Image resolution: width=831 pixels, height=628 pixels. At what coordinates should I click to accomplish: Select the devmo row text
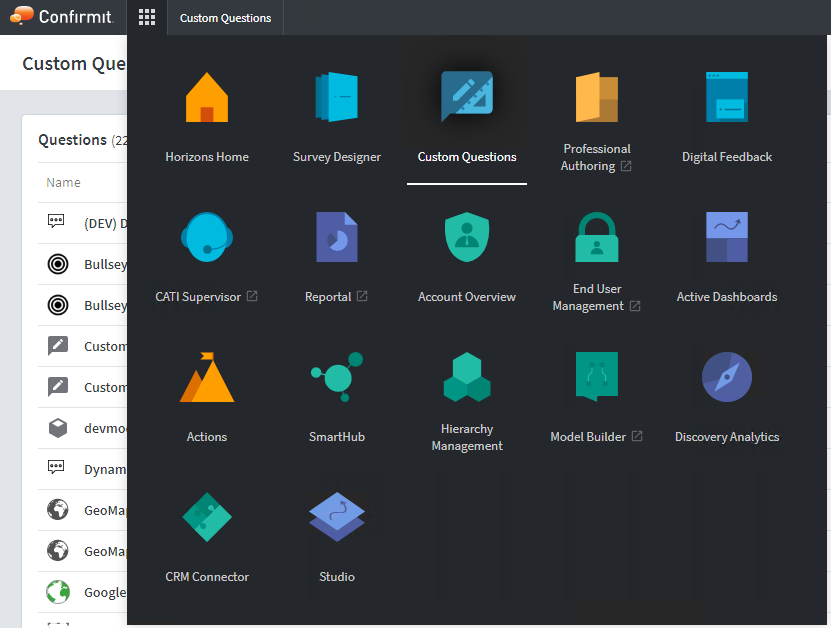(x=105, y=428)
